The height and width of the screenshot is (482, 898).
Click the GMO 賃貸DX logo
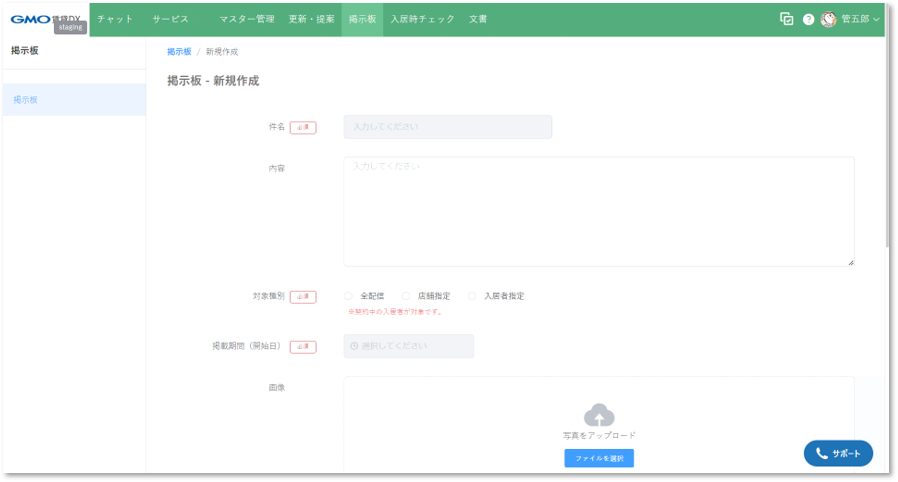45,19
